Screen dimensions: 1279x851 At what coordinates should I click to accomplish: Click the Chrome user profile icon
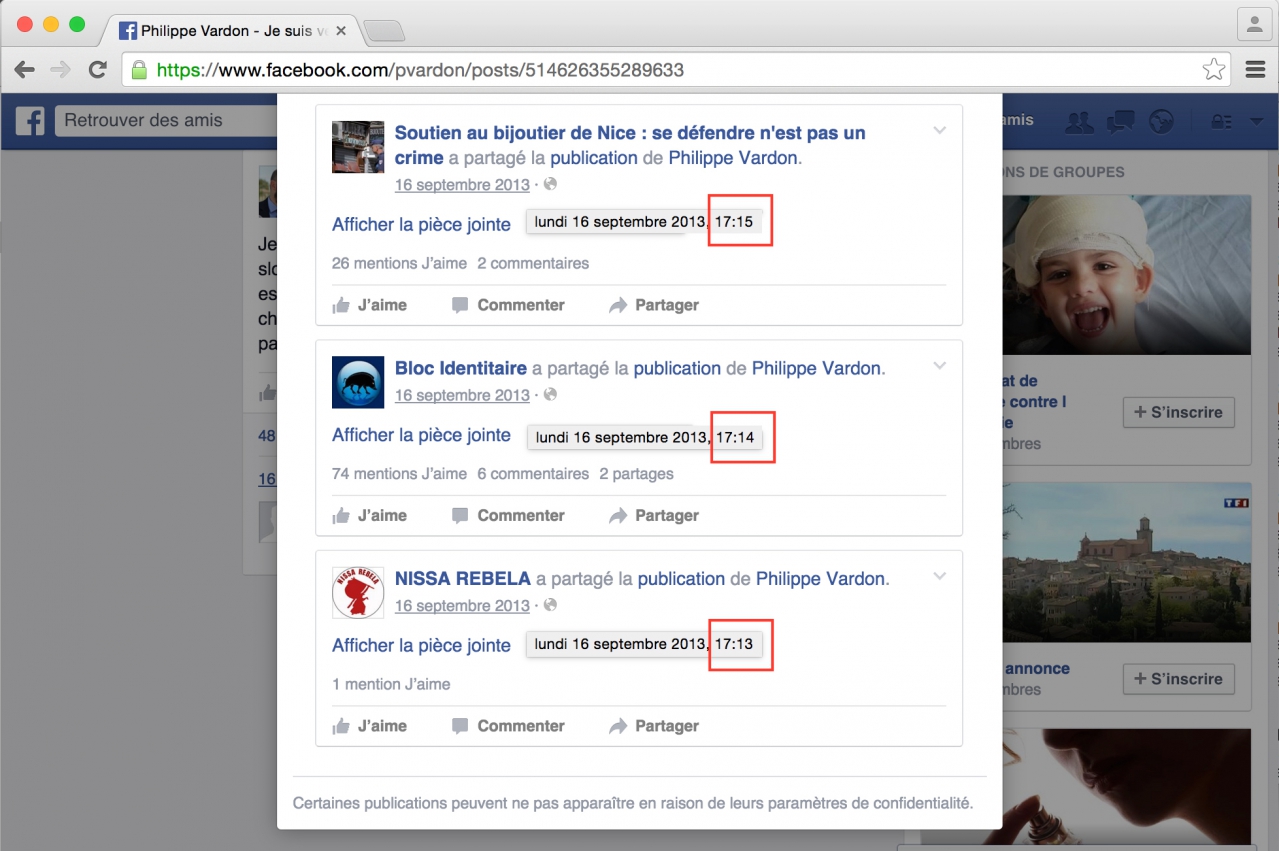coord(1254,23)
